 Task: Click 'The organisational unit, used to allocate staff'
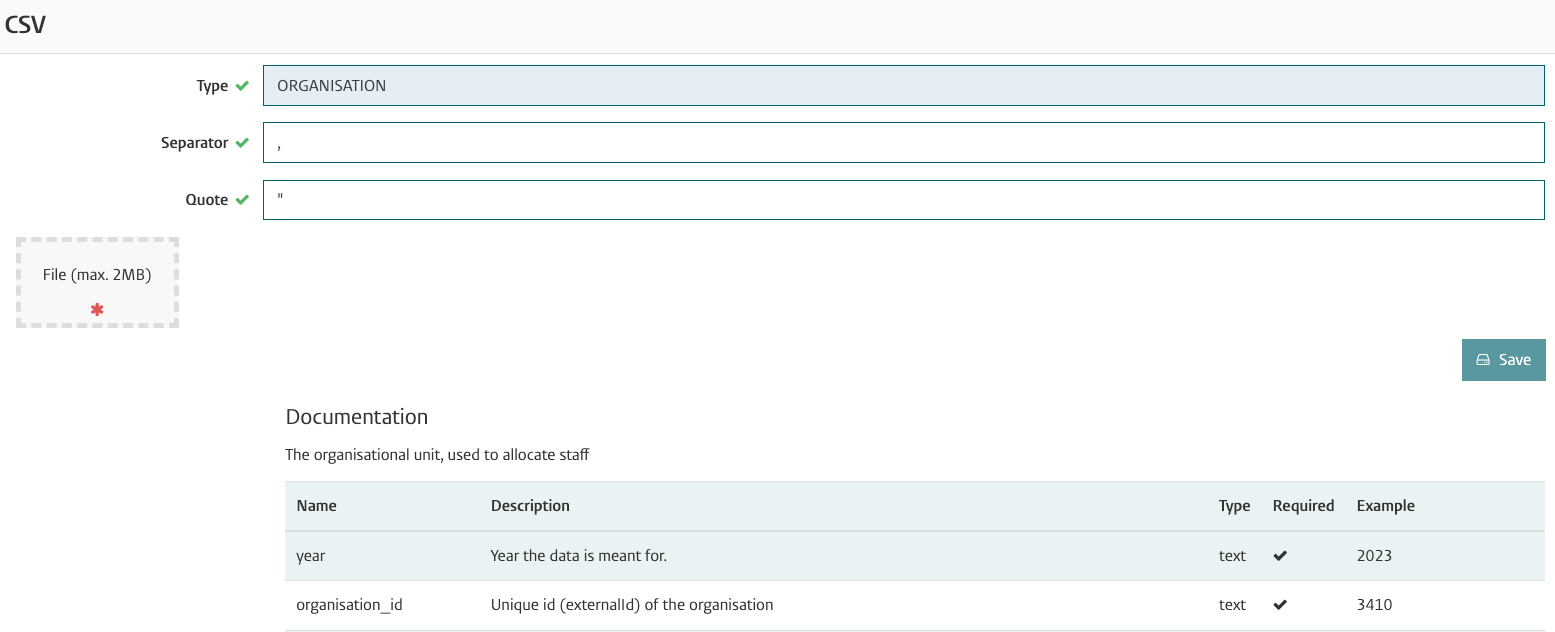(437, 455)
